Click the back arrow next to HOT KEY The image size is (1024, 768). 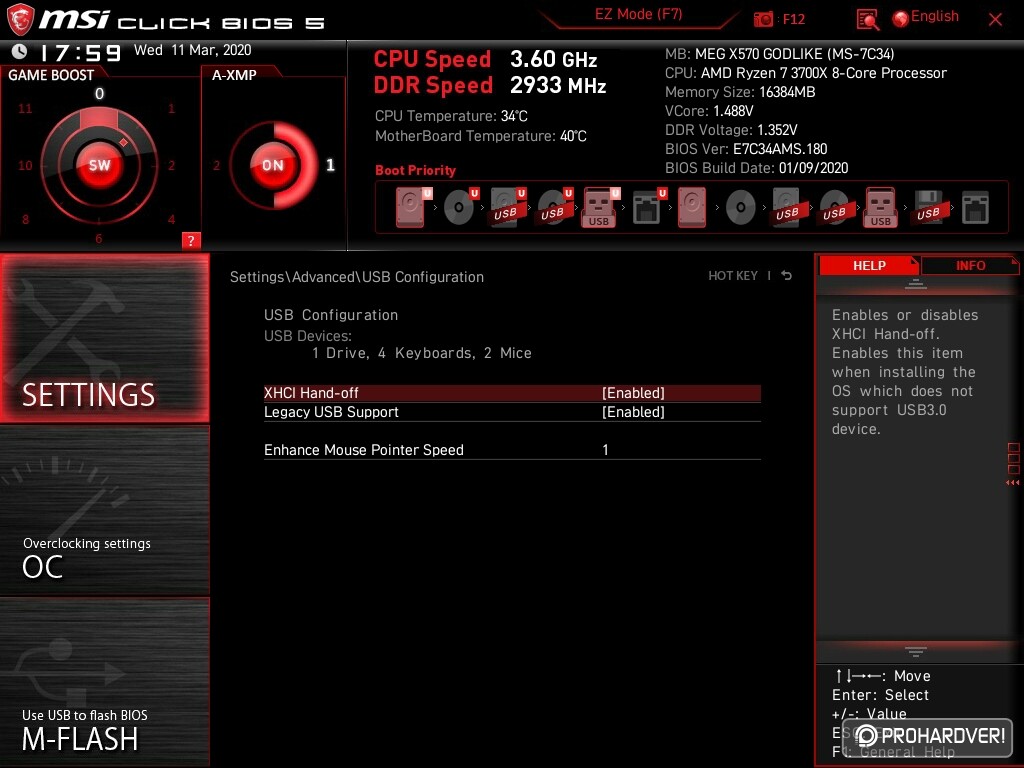pyautogui.click(x=787, y=276)
